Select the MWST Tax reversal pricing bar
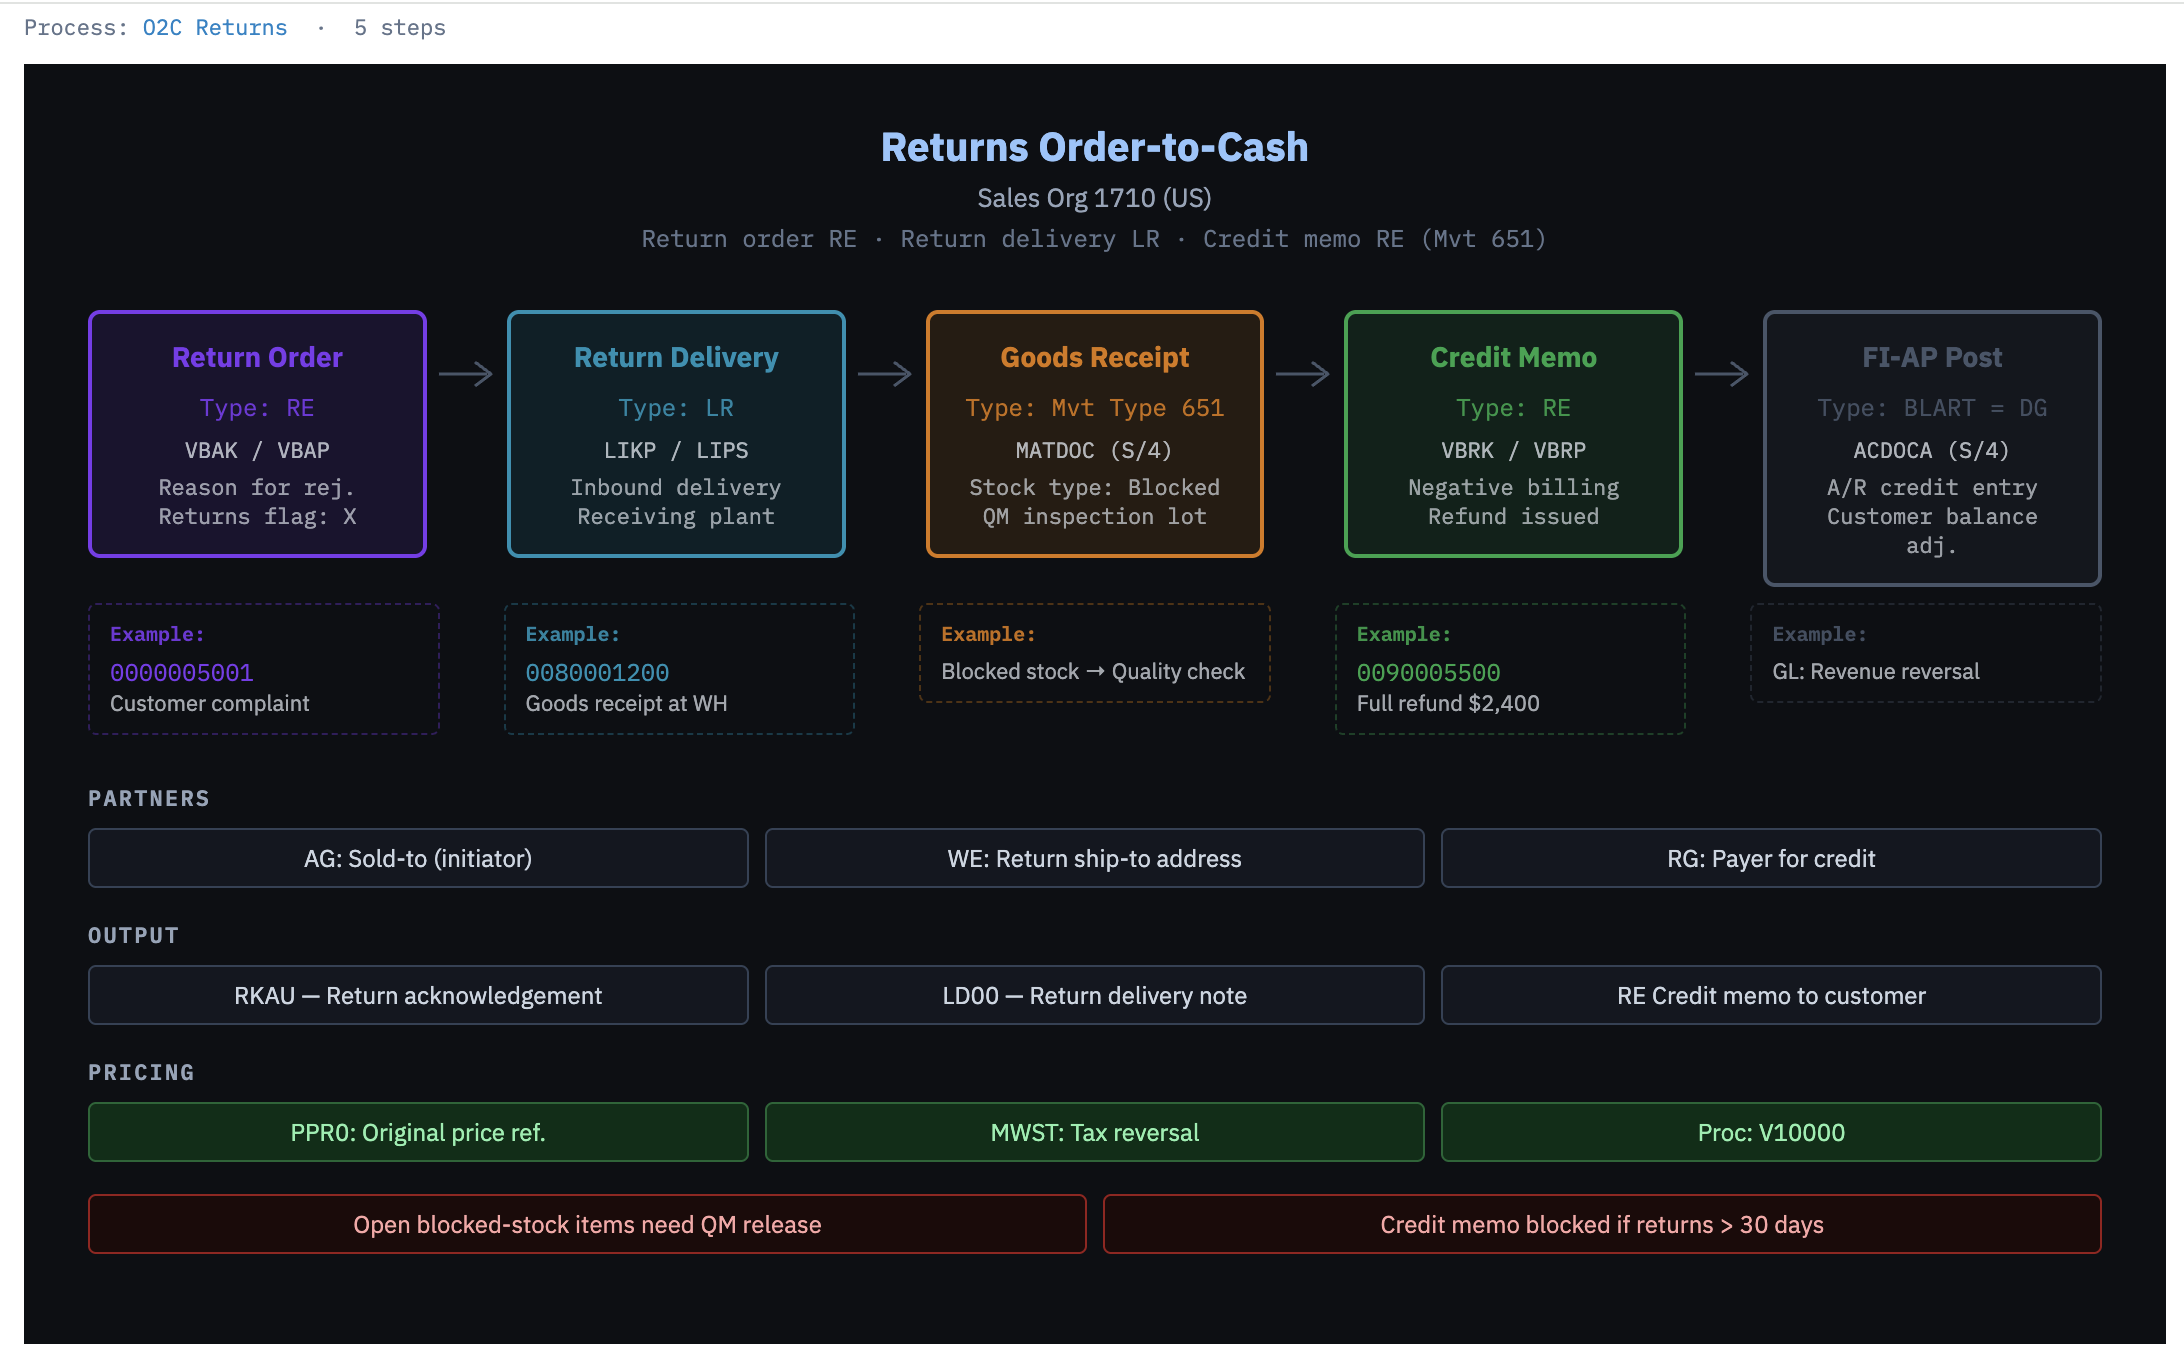 (1094, 1132)
